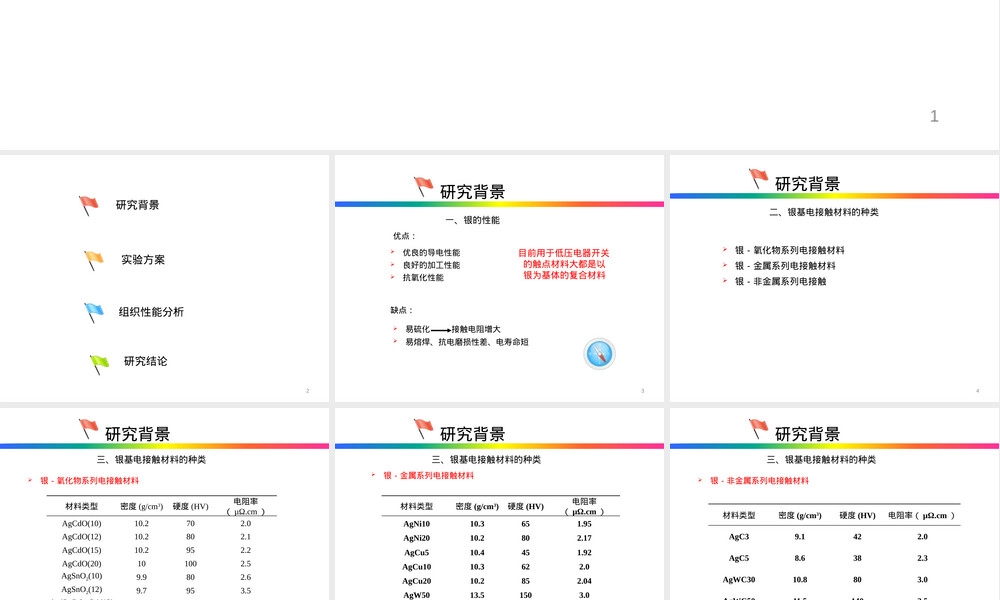Click the AgSnO₂(12) table cell

(x=82, y=590)
